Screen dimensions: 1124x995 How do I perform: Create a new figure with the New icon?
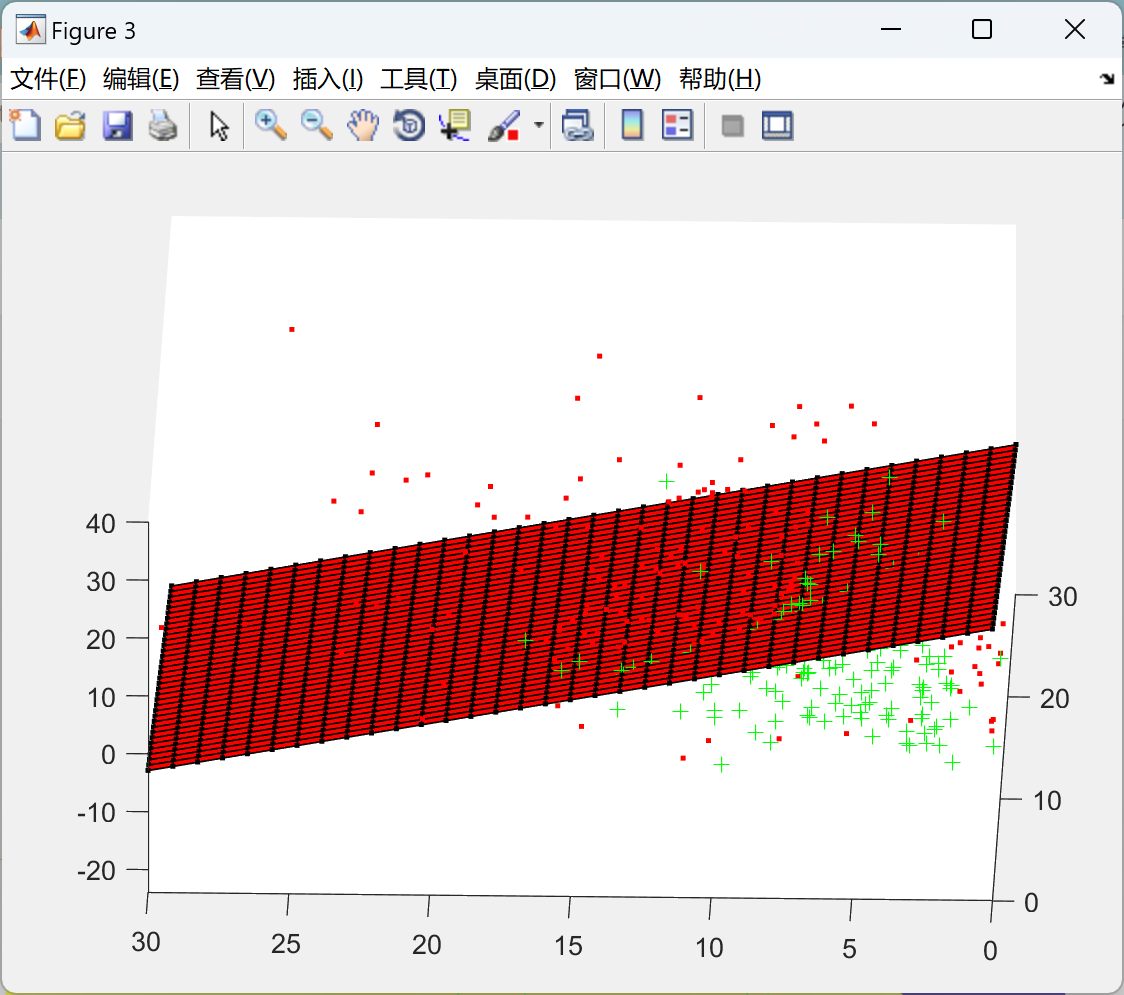coord(25,125)
